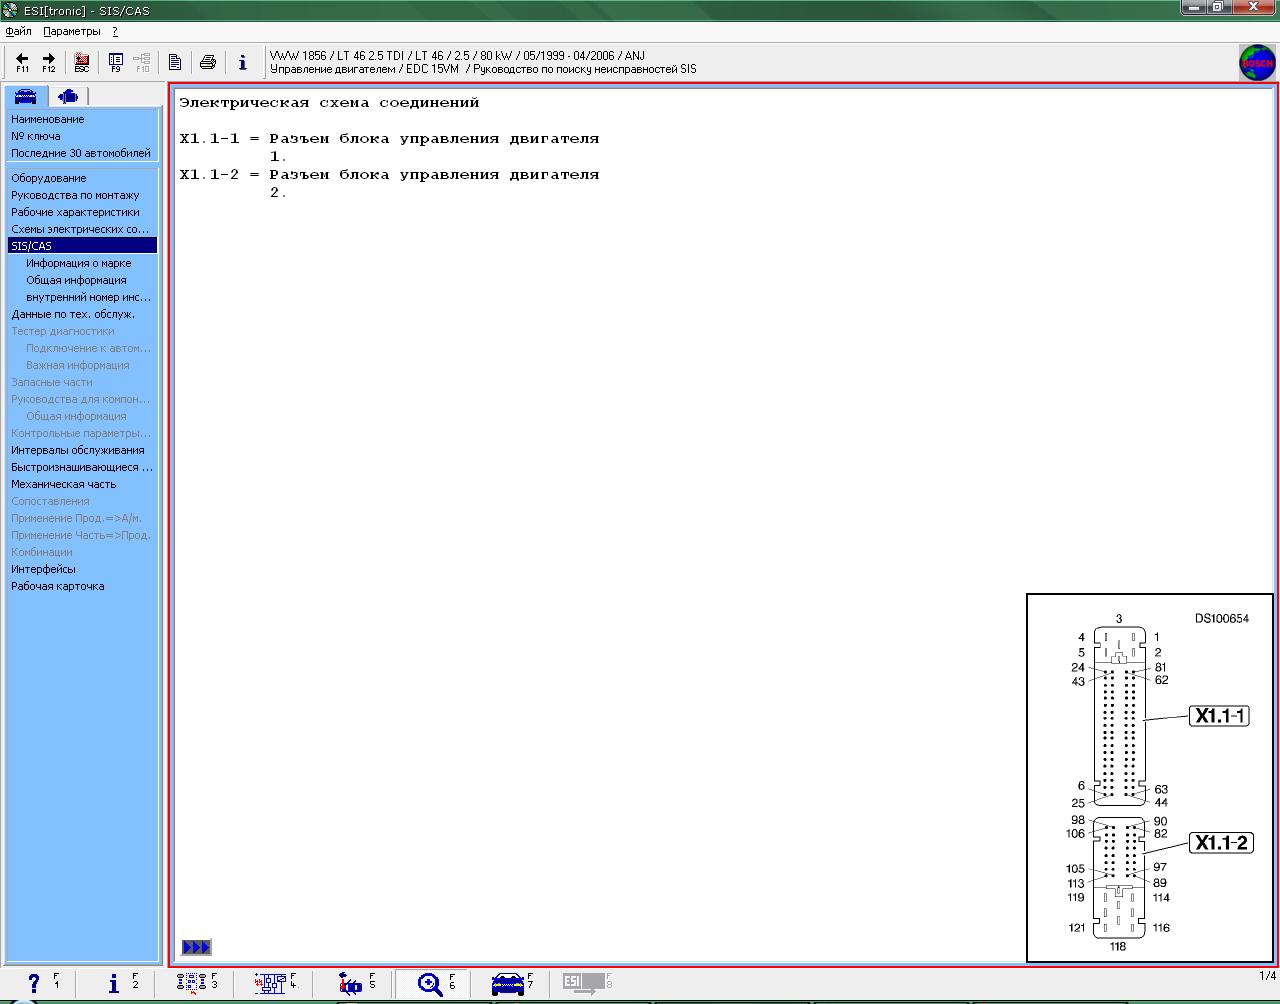The width and height of the screenshot is (1280, 1004).
Task: Click the back arrow F11 button
Action: point(22,62)
